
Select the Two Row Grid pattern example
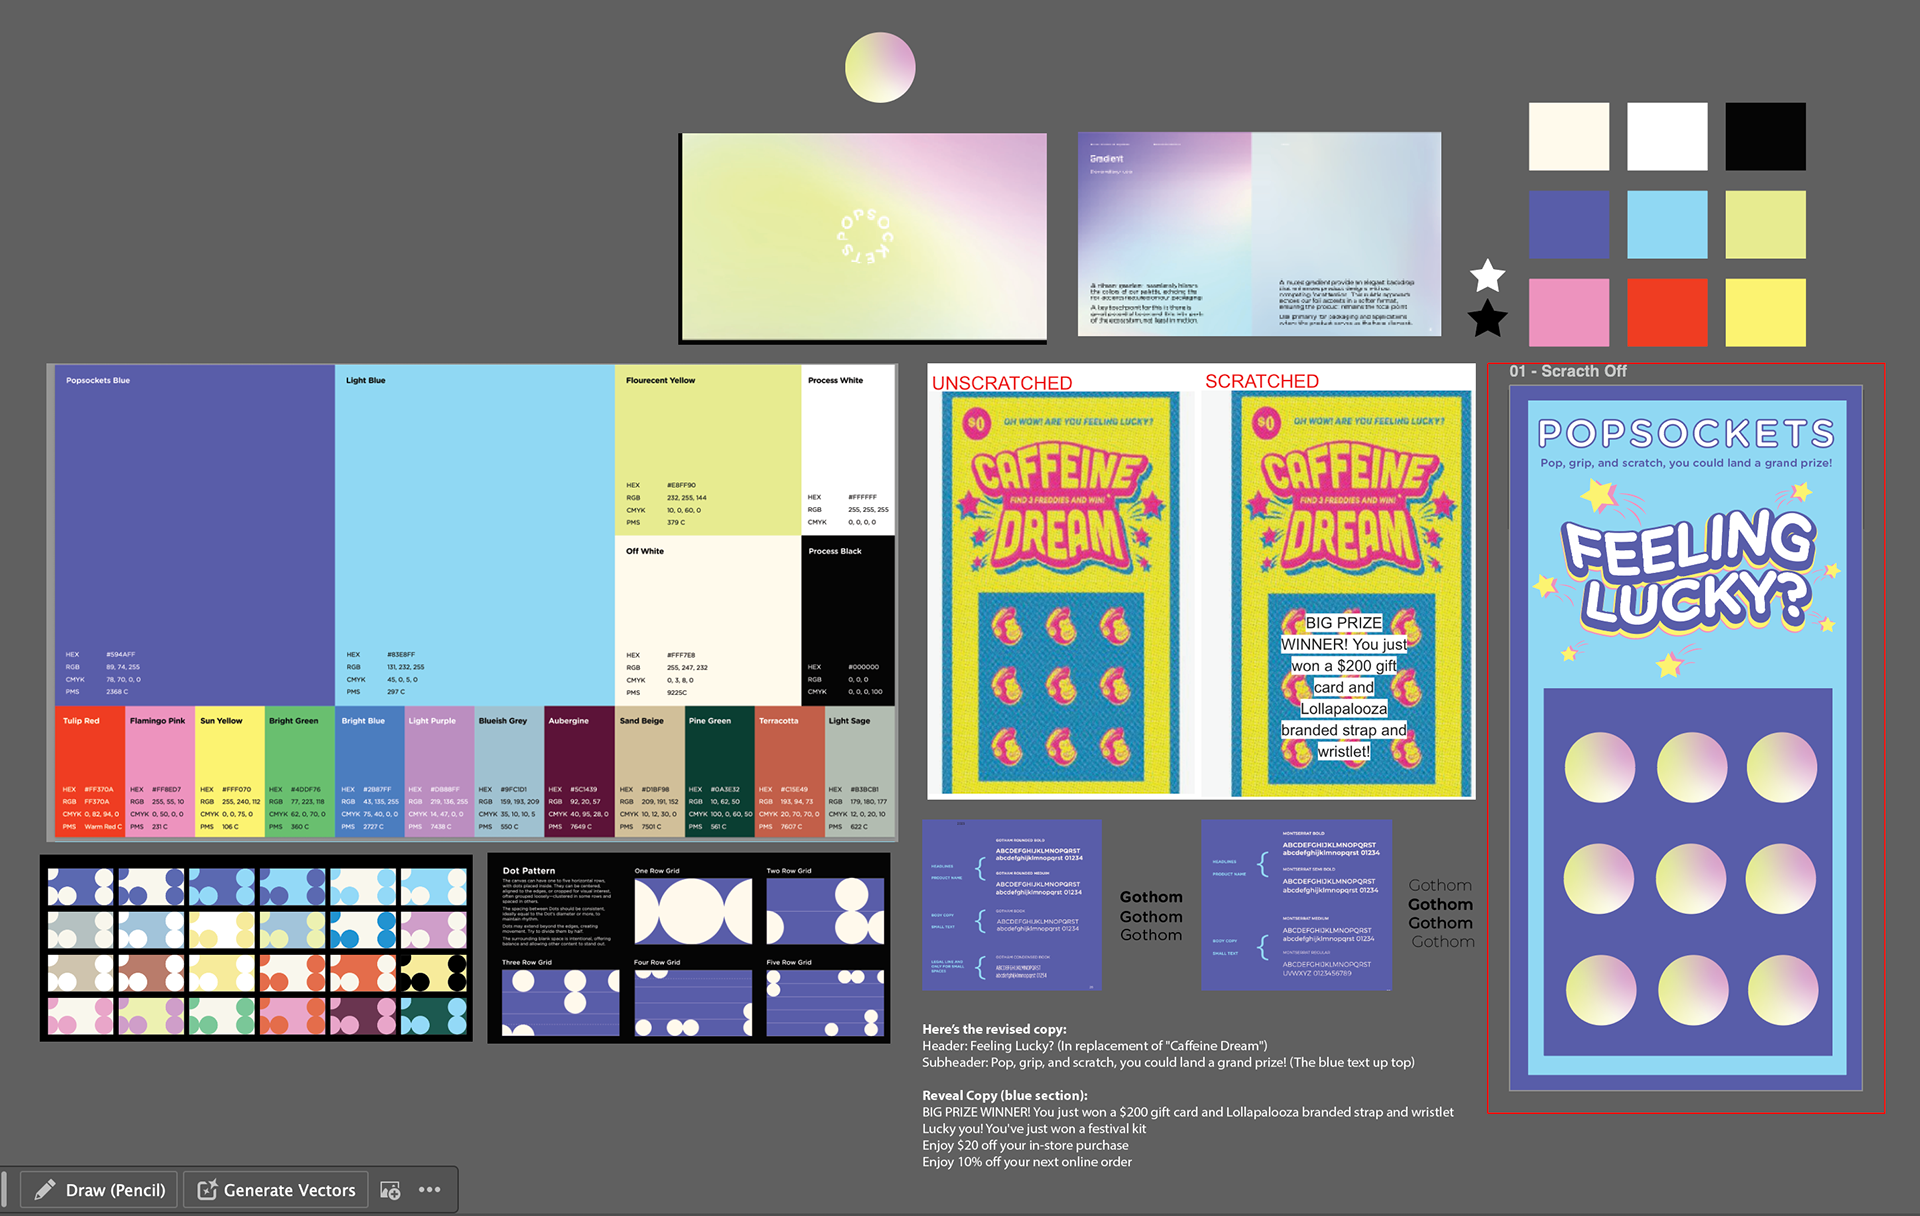825,910
